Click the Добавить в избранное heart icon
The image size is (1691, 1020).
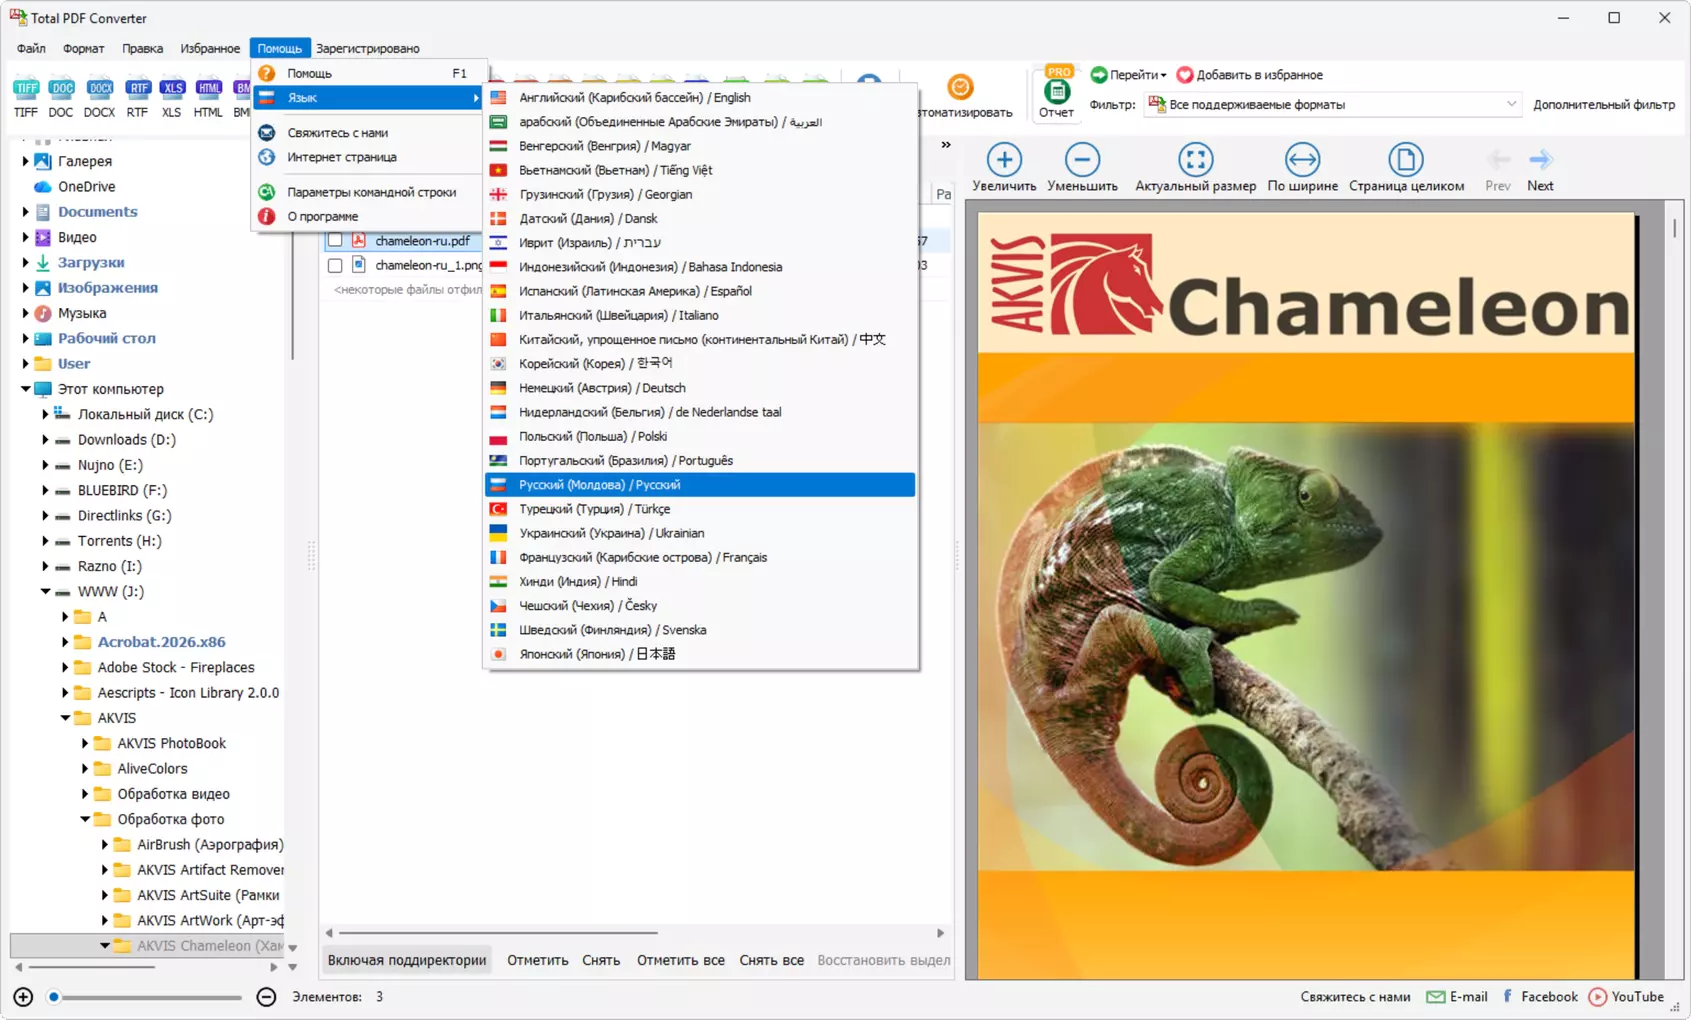coord(1185,75)
